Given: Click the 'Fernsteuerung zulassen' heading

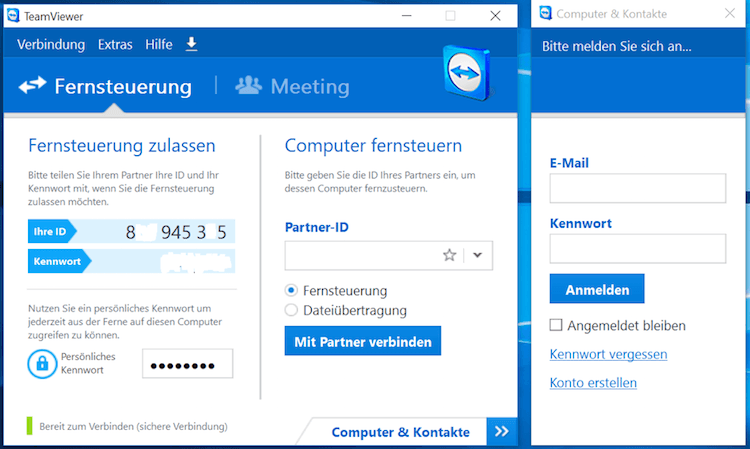Looking at the screenshot, I should 121,145.
